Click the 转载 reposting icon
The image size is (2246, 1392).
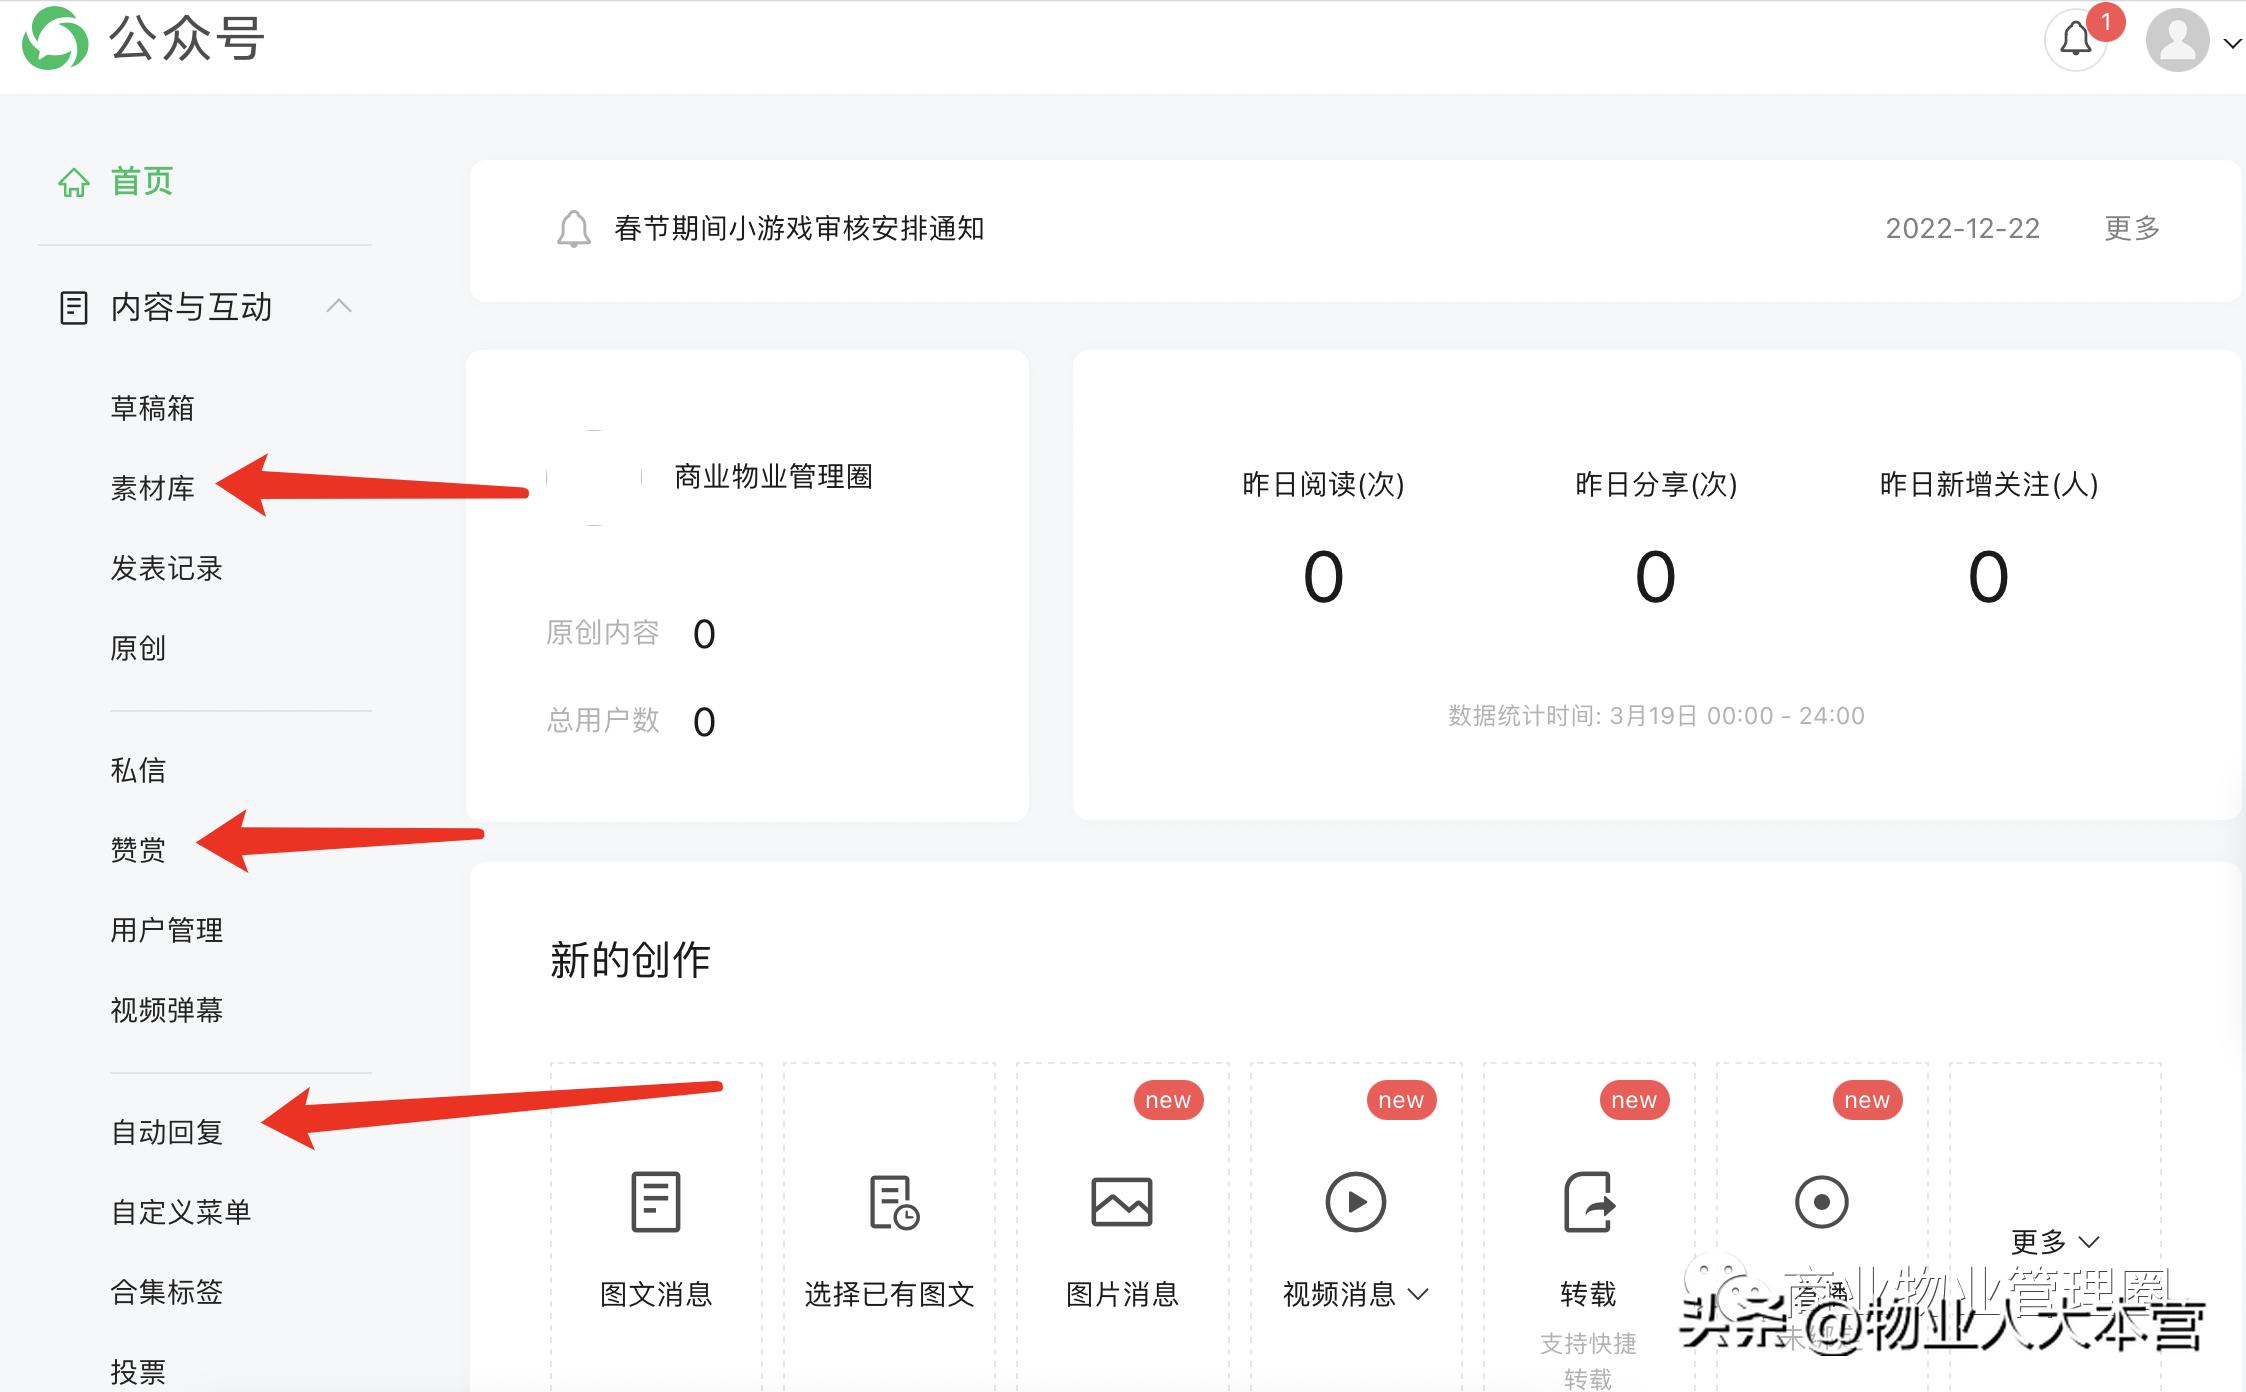pos(1588,1203)
